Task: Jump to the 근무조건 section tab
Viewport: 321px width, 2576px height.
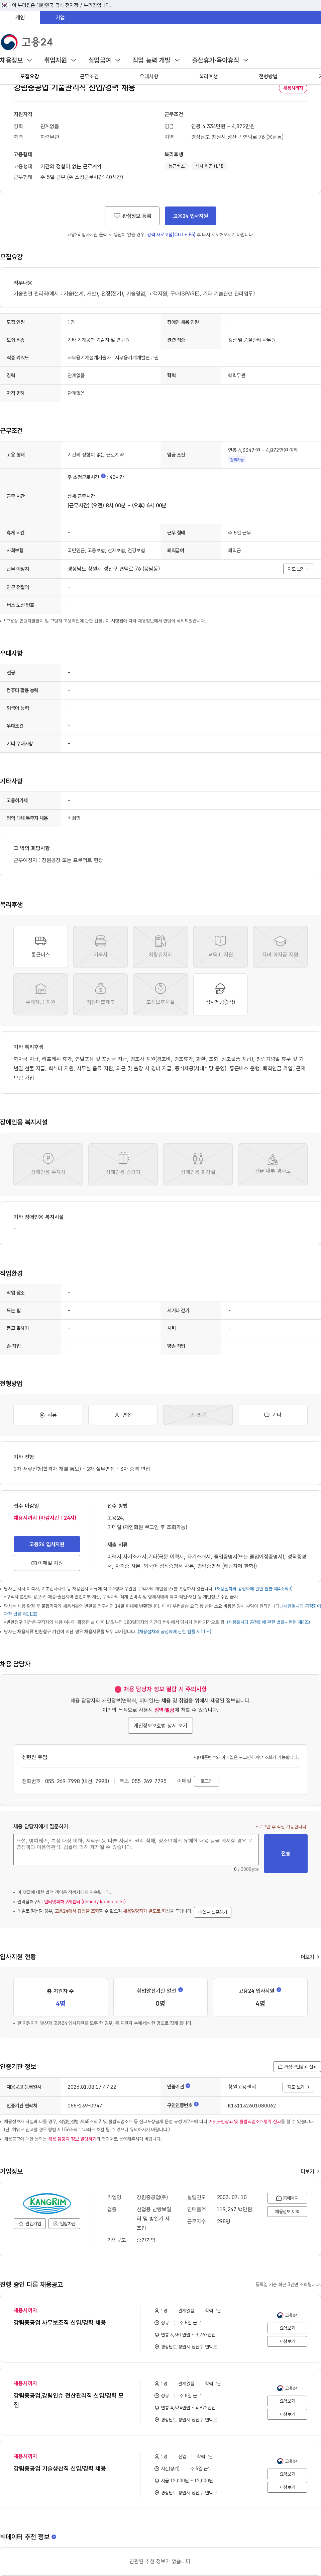Action: (89, 76)
